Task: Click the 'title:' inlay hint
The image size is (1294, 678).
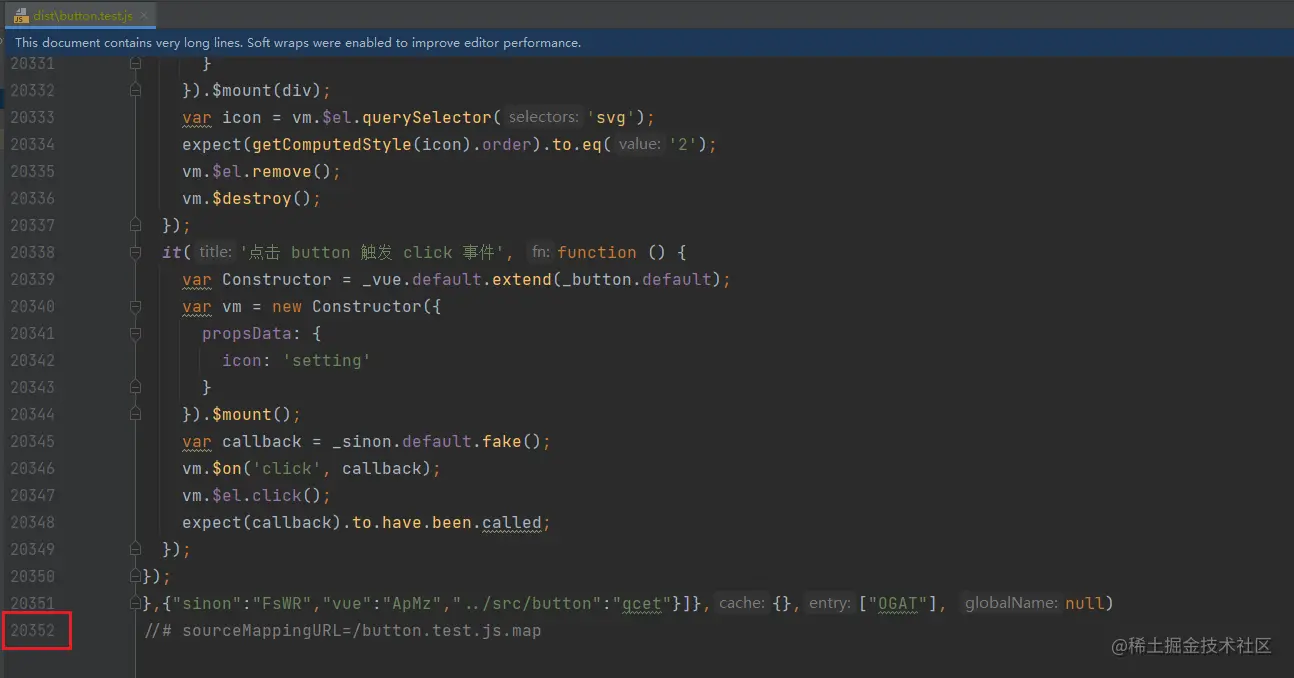Action: point(215,252)
